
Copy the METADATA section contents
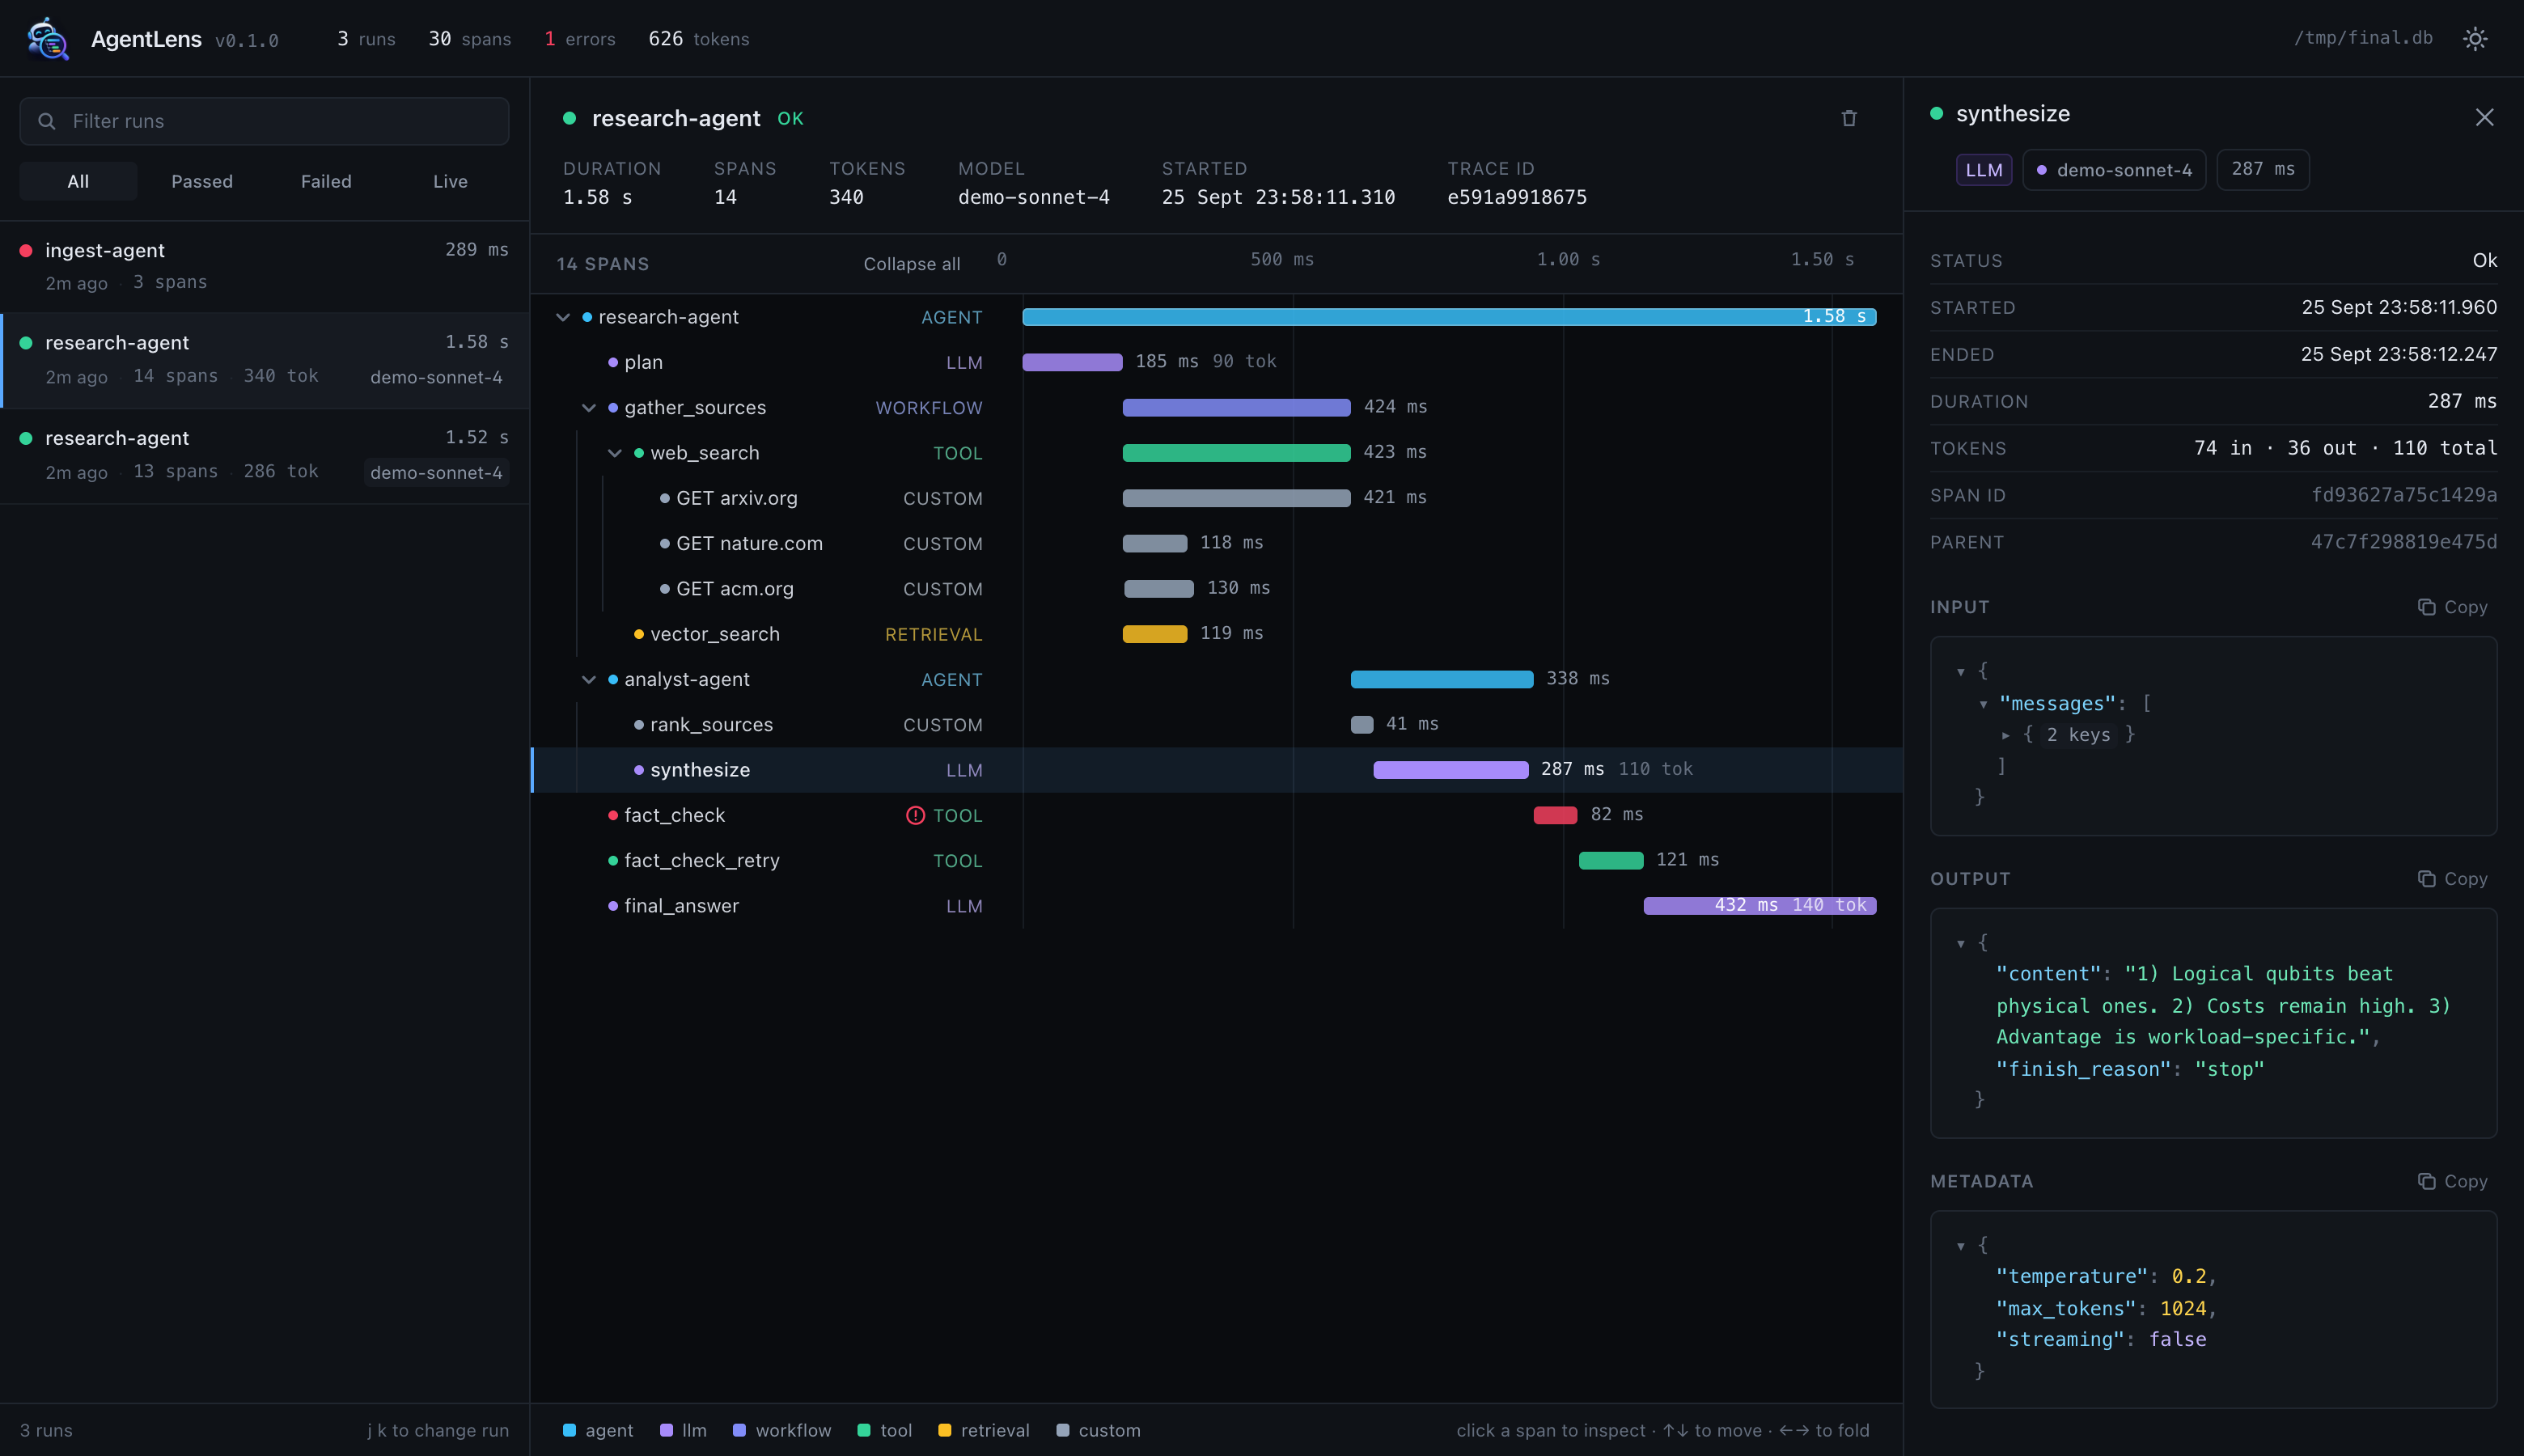(x=2452, y=1181)
